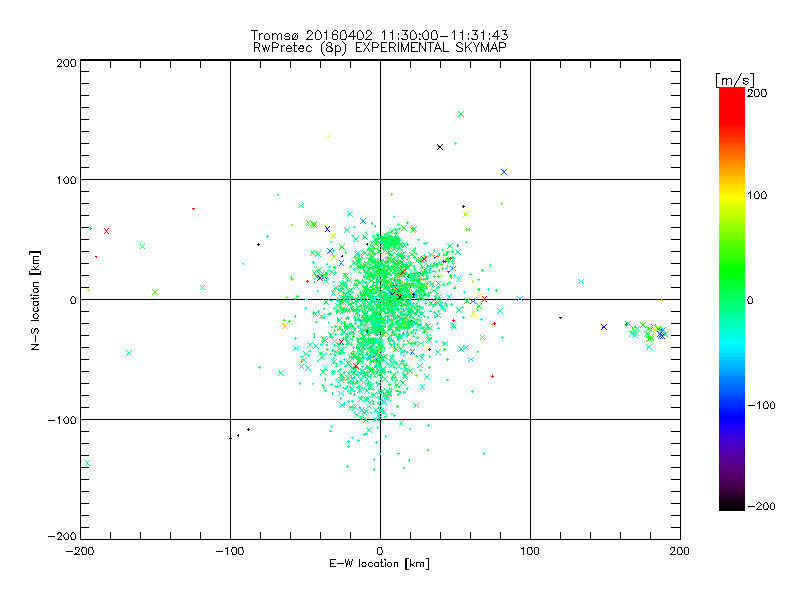
Task: Click the "-100" tick label on the N-S axis
Action: 62,420
